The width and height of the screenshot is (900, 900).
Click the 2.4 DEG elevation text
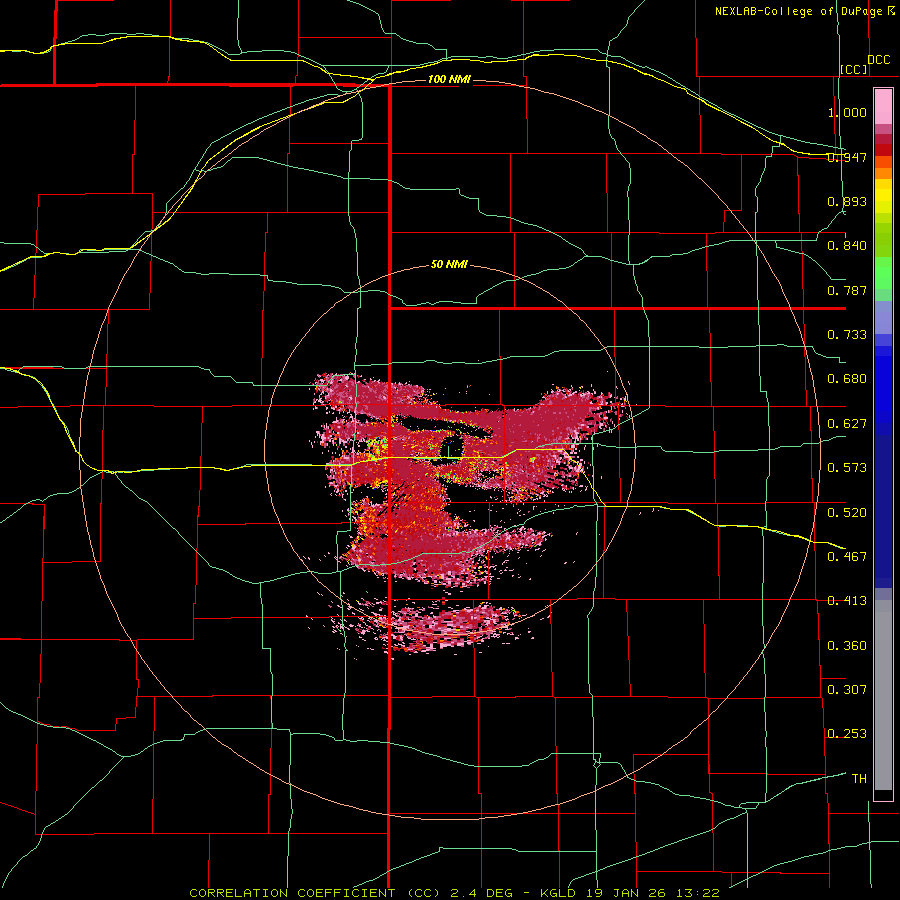click(x=481, y=893)
